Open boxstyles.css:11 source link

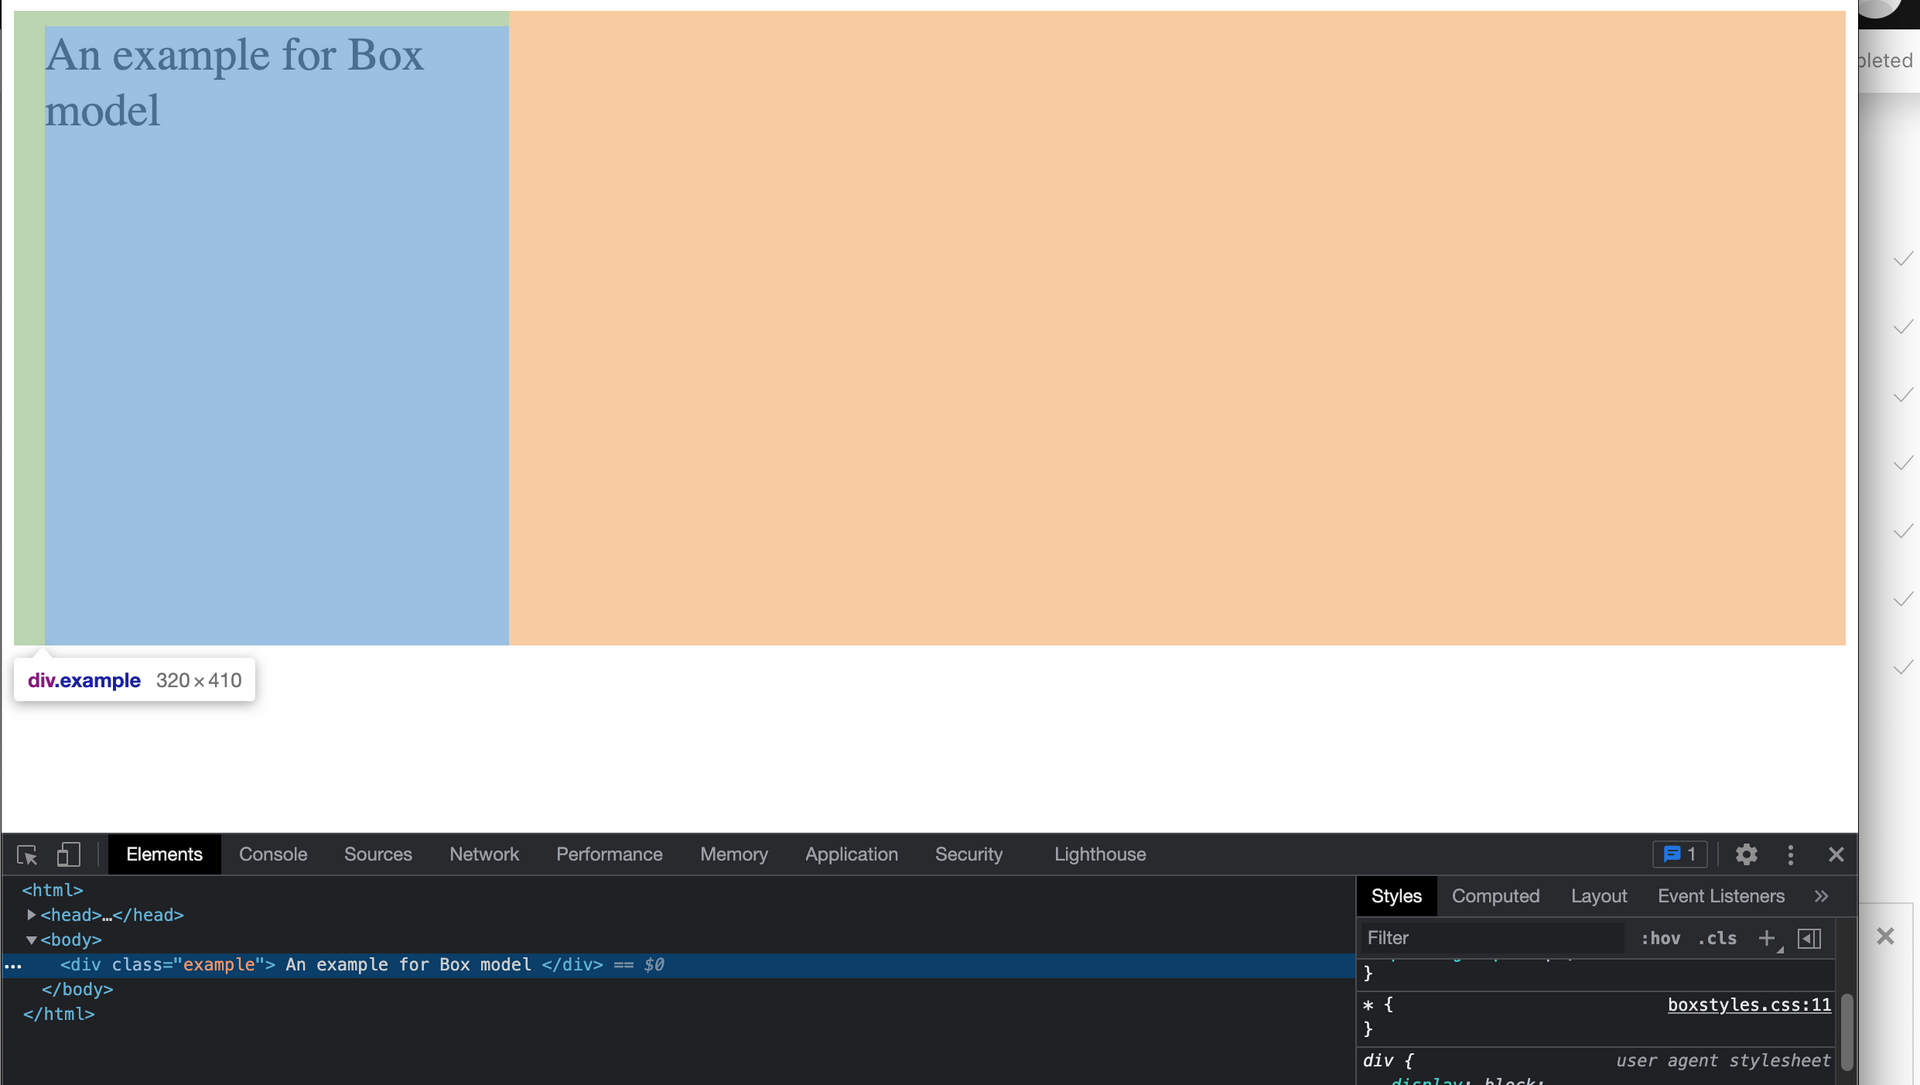coord(1748,1005)
